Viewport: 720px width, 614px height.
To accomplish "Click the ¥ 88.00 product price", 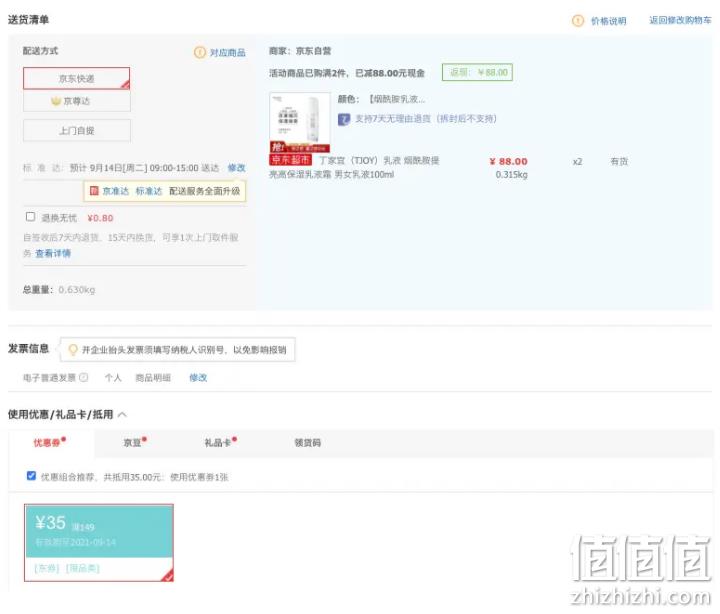I will (508, 162).
